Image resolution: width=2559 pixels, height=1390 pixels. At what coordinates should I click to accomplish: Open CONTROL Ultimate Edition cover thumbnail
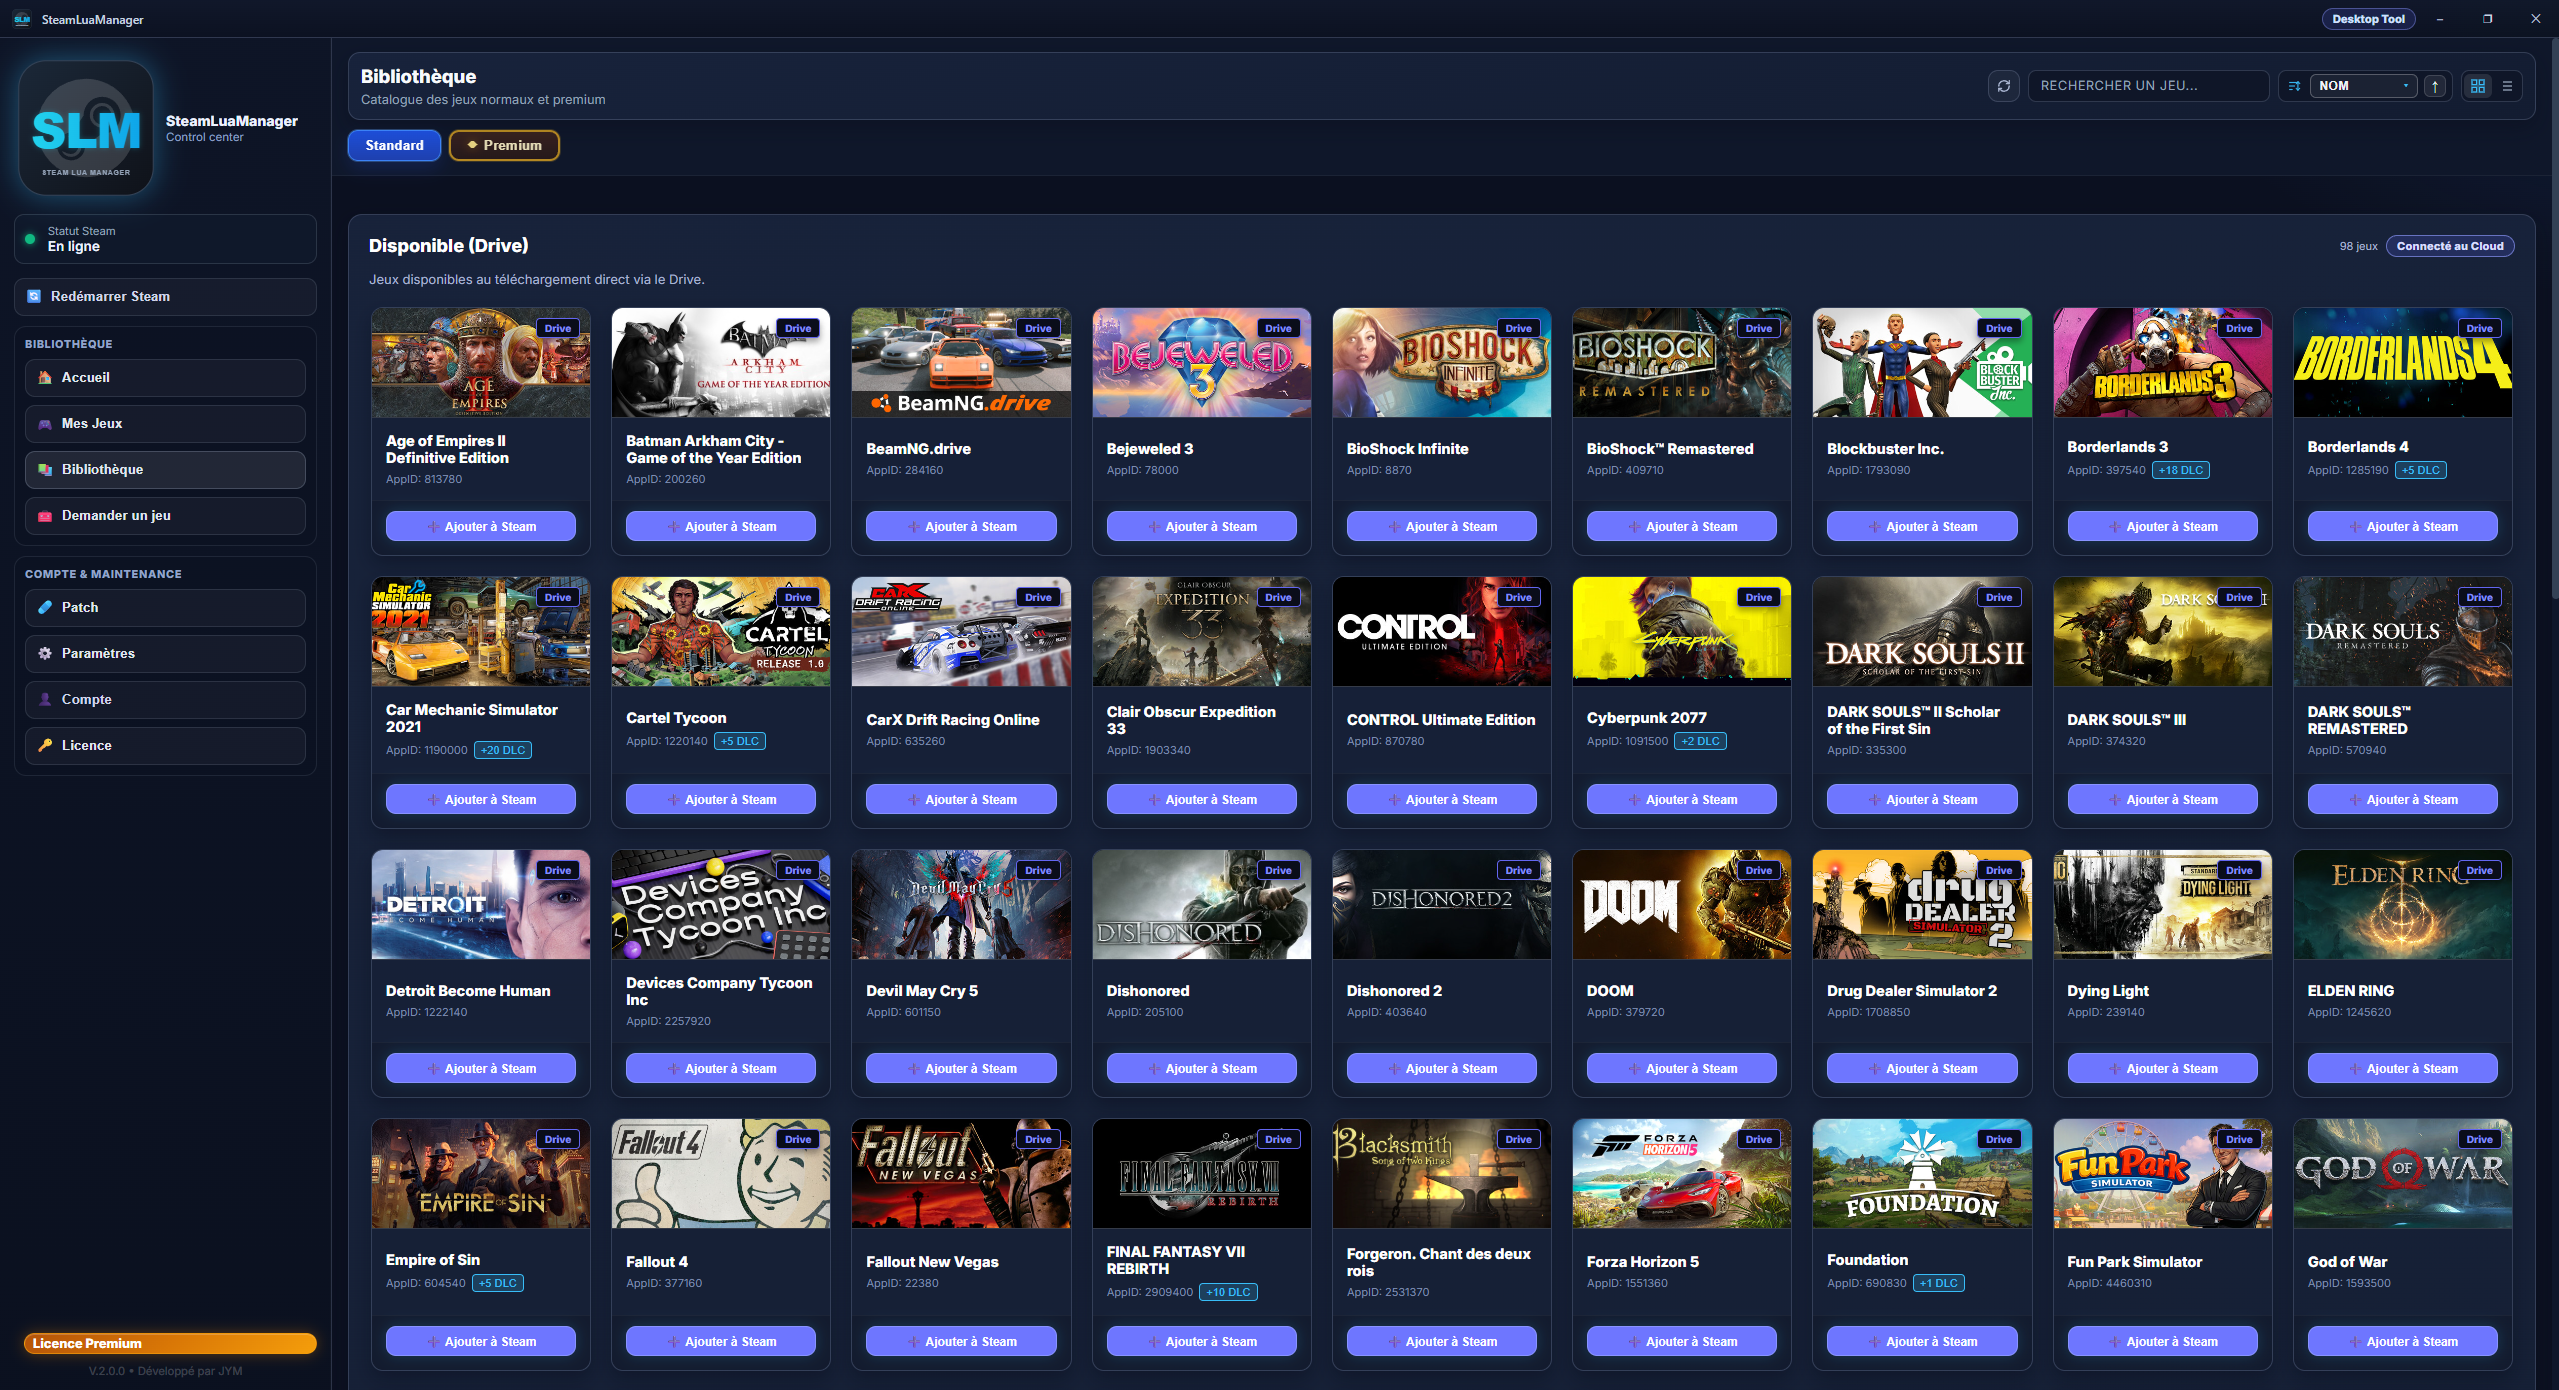pyautogui.click(x=1441, y=631)
